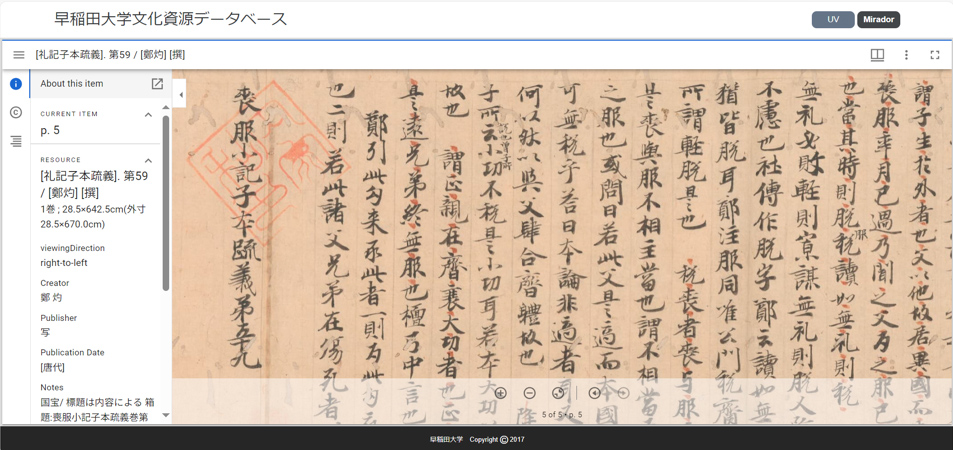Open the rights/copyright panel icon
Screen dimensions: 953x450
coord(16,112)
